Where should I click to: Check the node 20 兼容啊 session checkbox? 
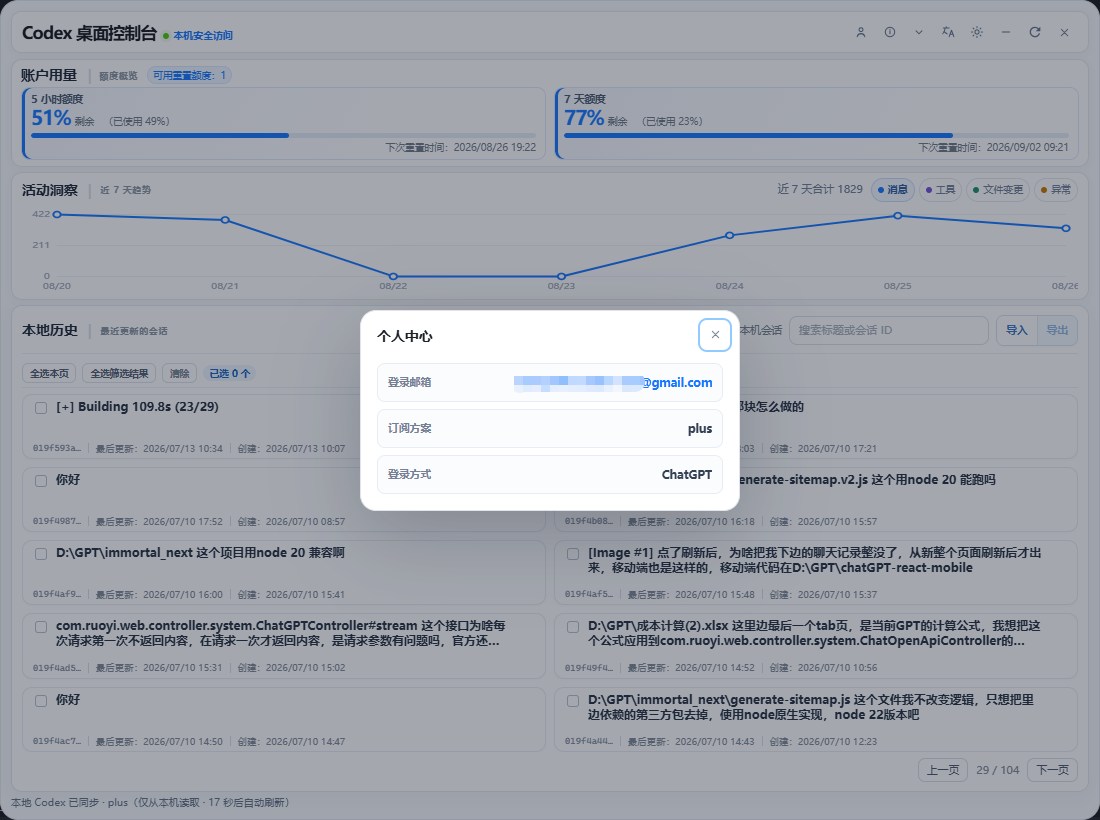pos(41,553)
